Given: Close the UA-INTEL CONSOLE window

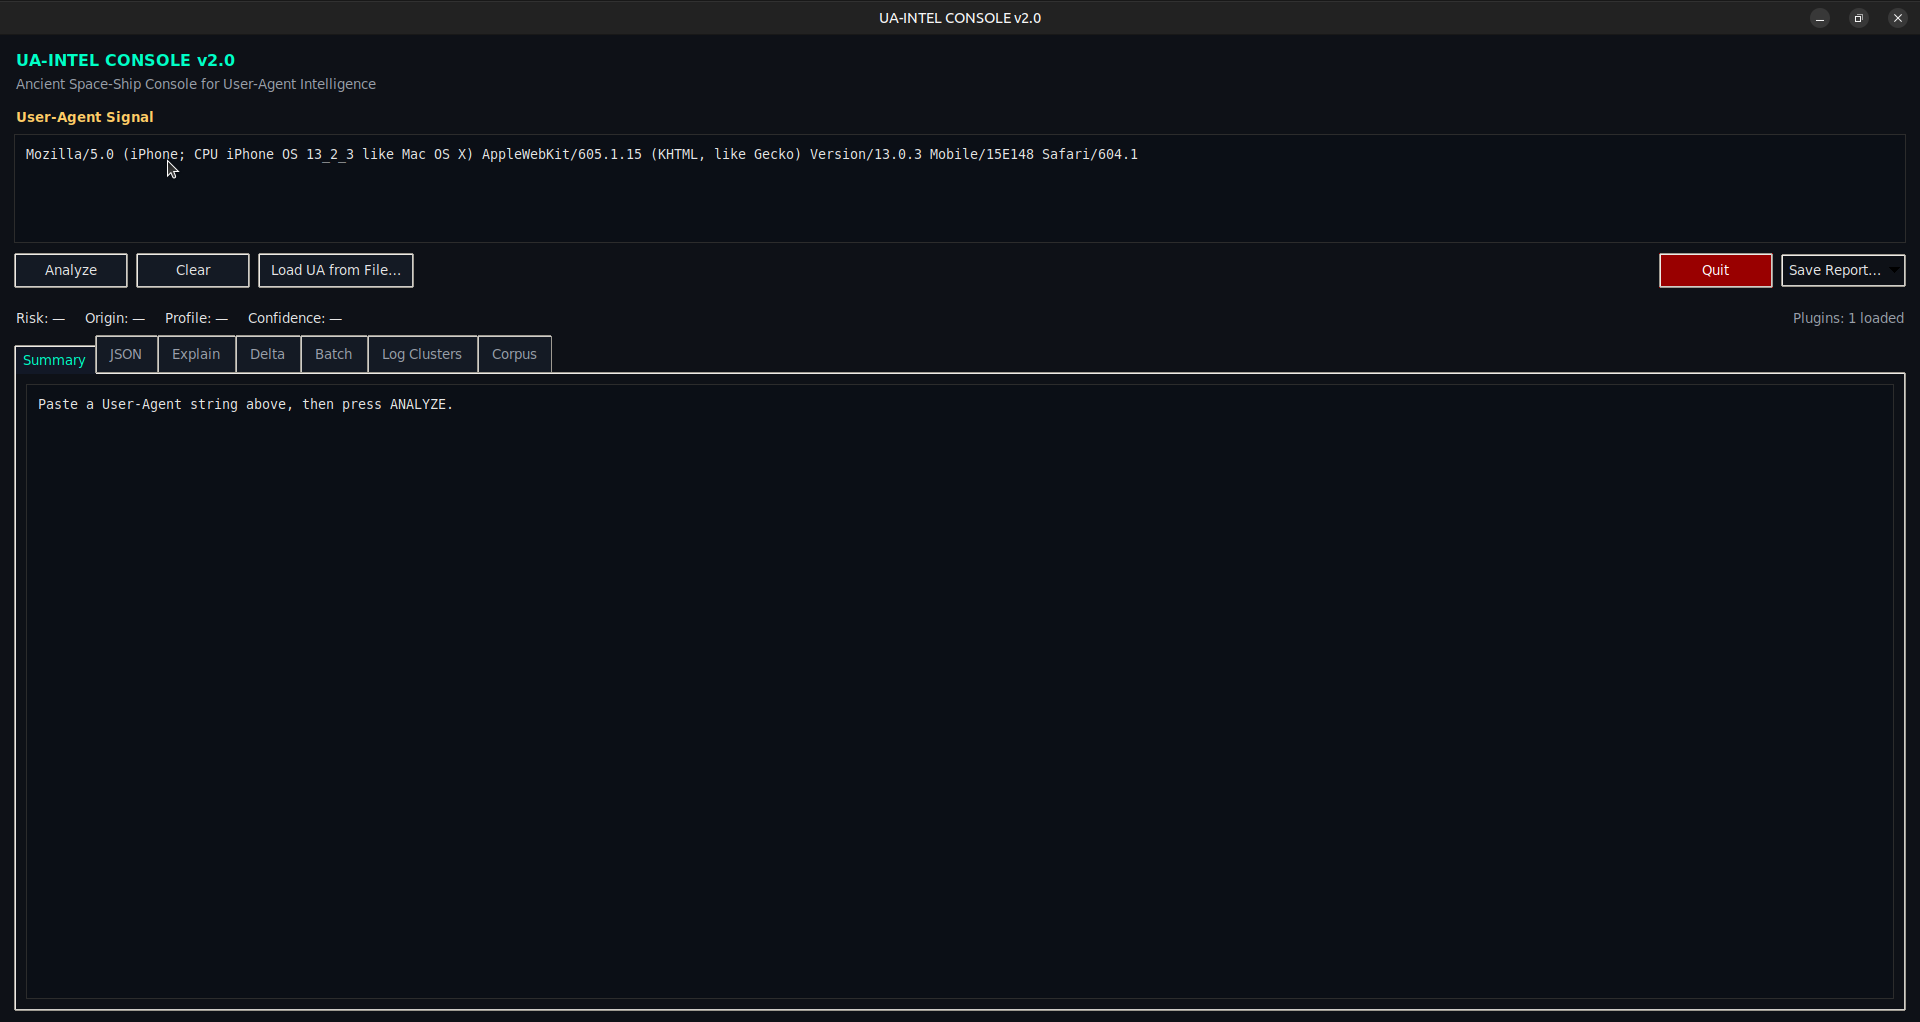Looking at the screenshot, I should click(x=1897, y=18).
